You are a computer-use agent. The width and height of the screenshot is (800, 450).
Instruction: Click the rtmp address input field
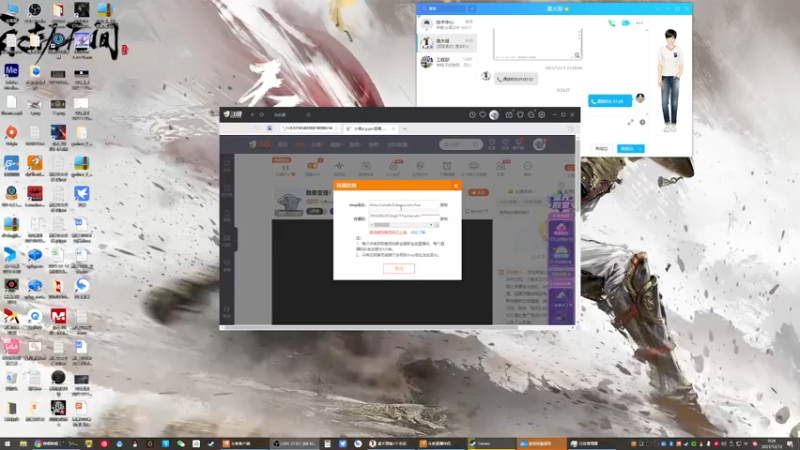click(x=404, y=205)
